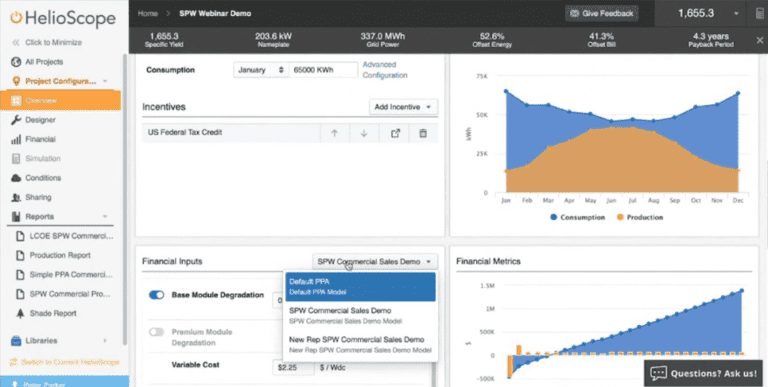Open All Projects globe icon
Image resolution: width=768 pixels, height=387 pixels.
click(x=16, y=62)
